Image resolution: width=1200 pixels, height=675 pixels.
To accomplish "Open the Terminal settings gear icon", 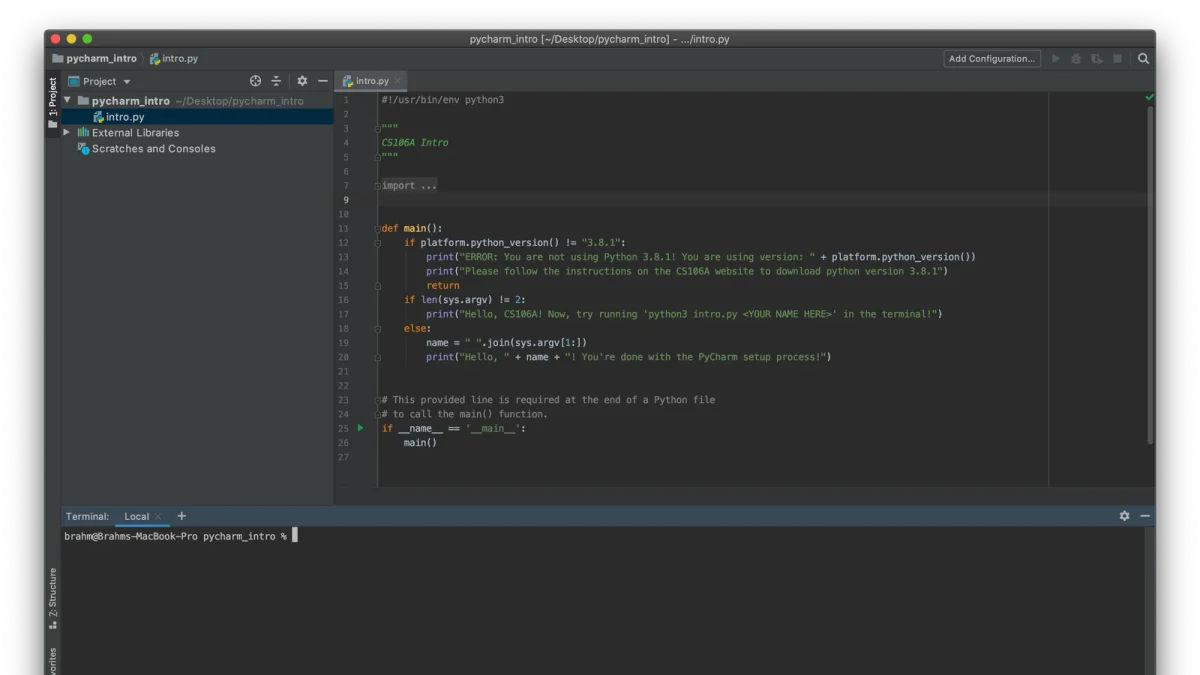I will pos(1124,516).
